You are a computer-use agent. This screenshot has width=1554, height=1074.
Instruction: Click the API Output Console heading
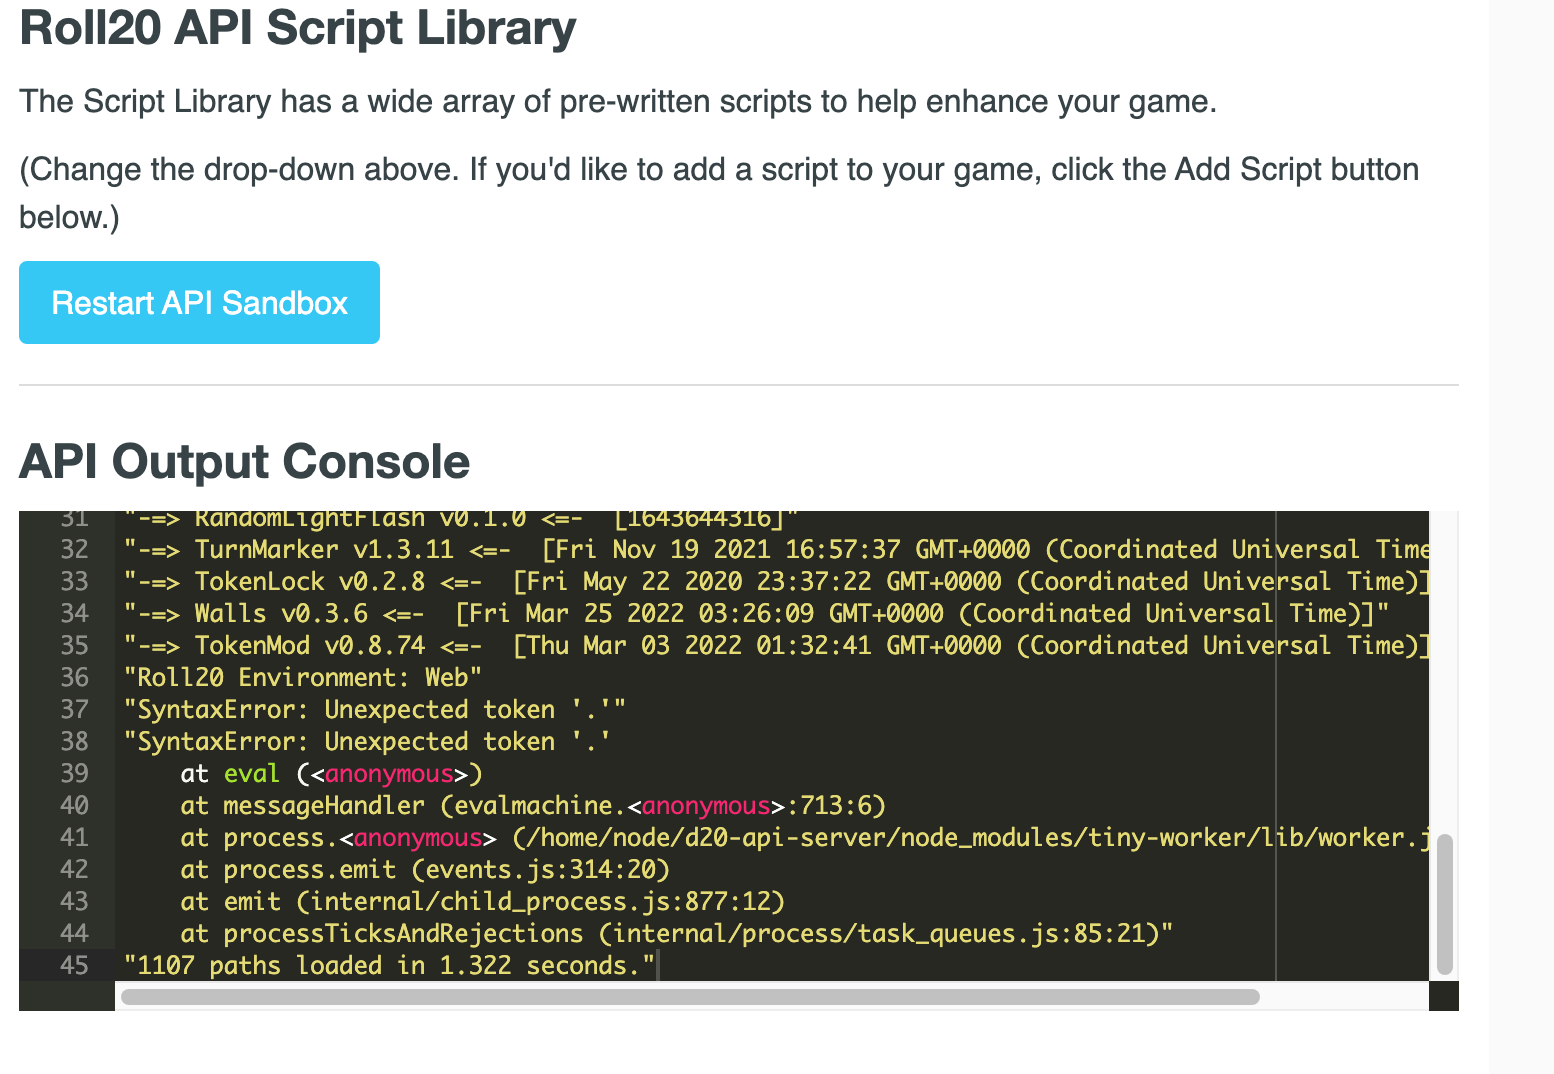244,462
